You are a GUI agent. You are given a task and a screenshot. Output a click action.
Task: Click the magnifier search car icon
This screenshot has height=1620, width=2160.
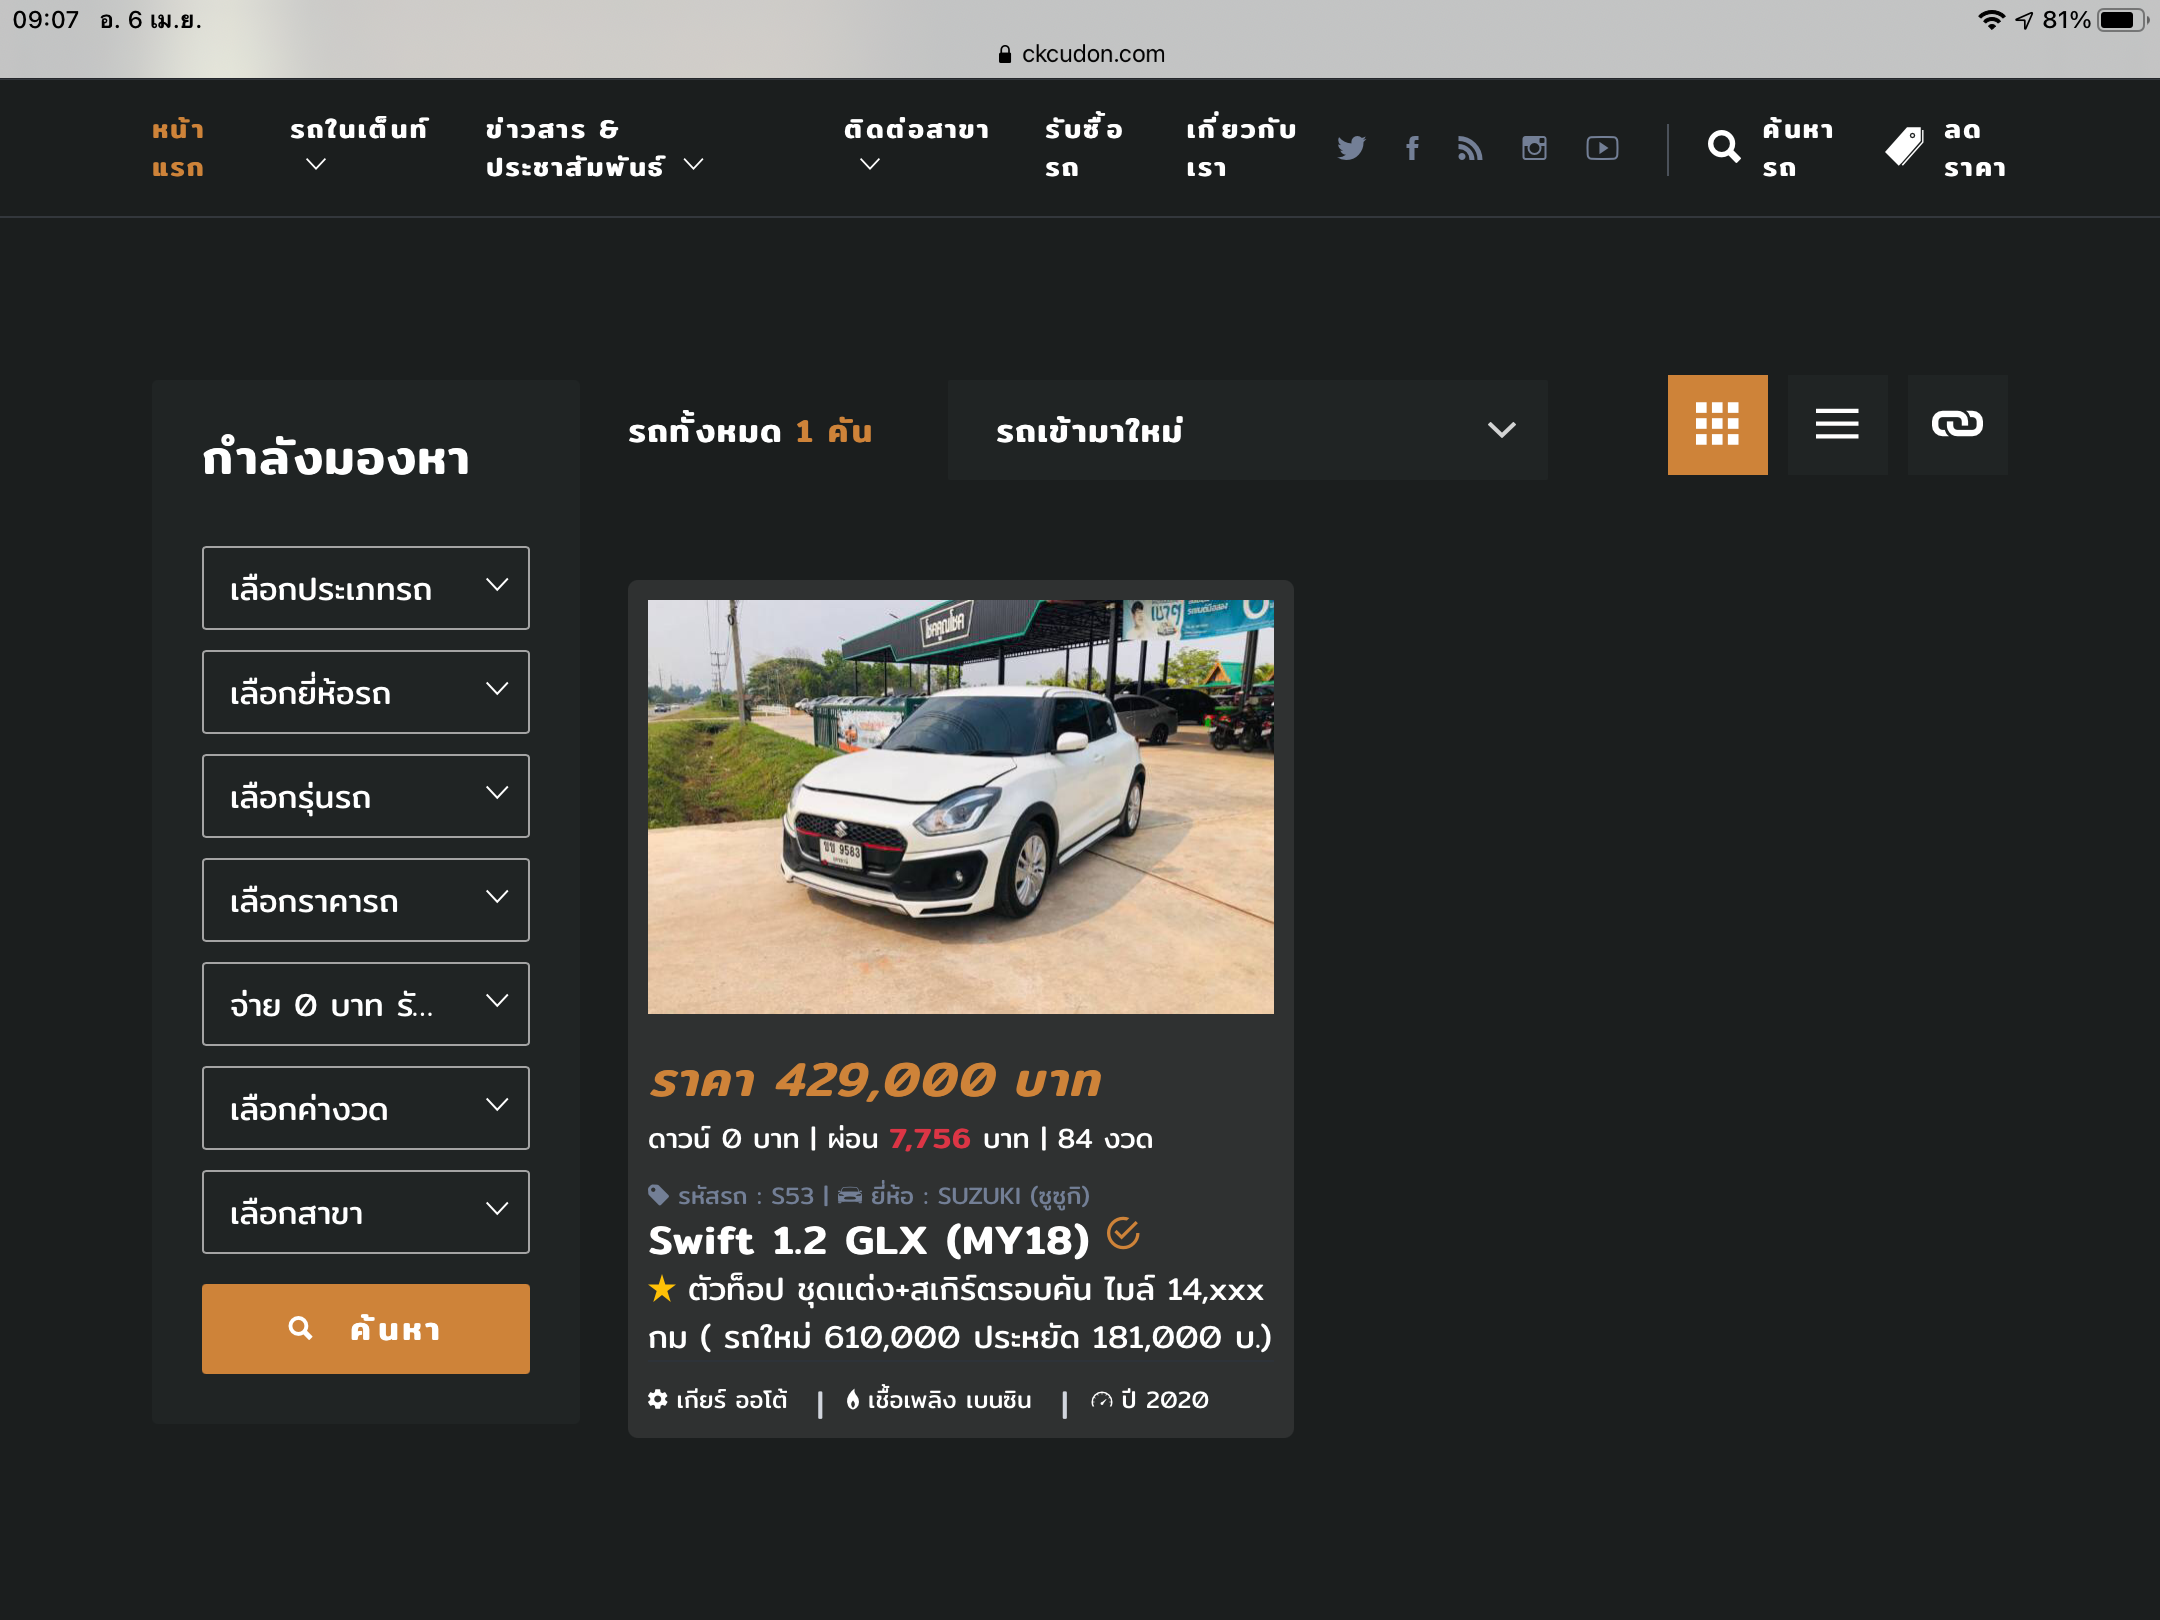click(1723, 147)
